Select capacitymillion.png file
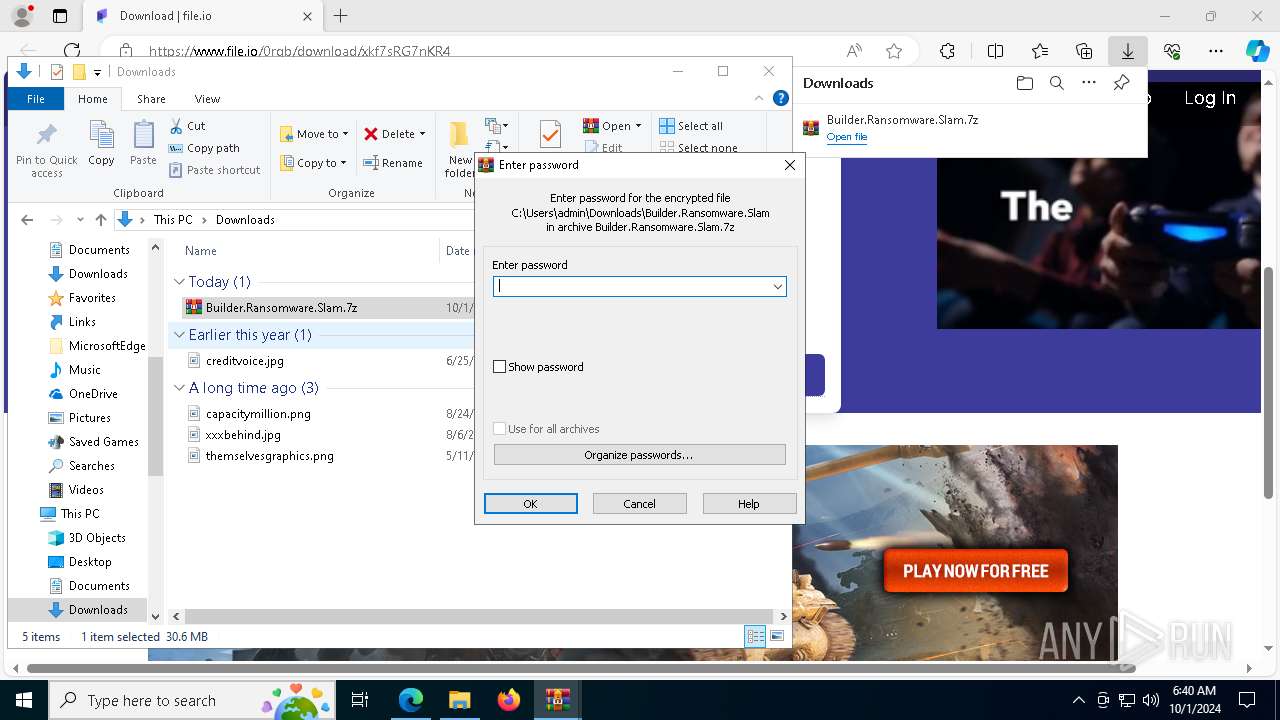The image size is (1280, 720). pos(258,414)
